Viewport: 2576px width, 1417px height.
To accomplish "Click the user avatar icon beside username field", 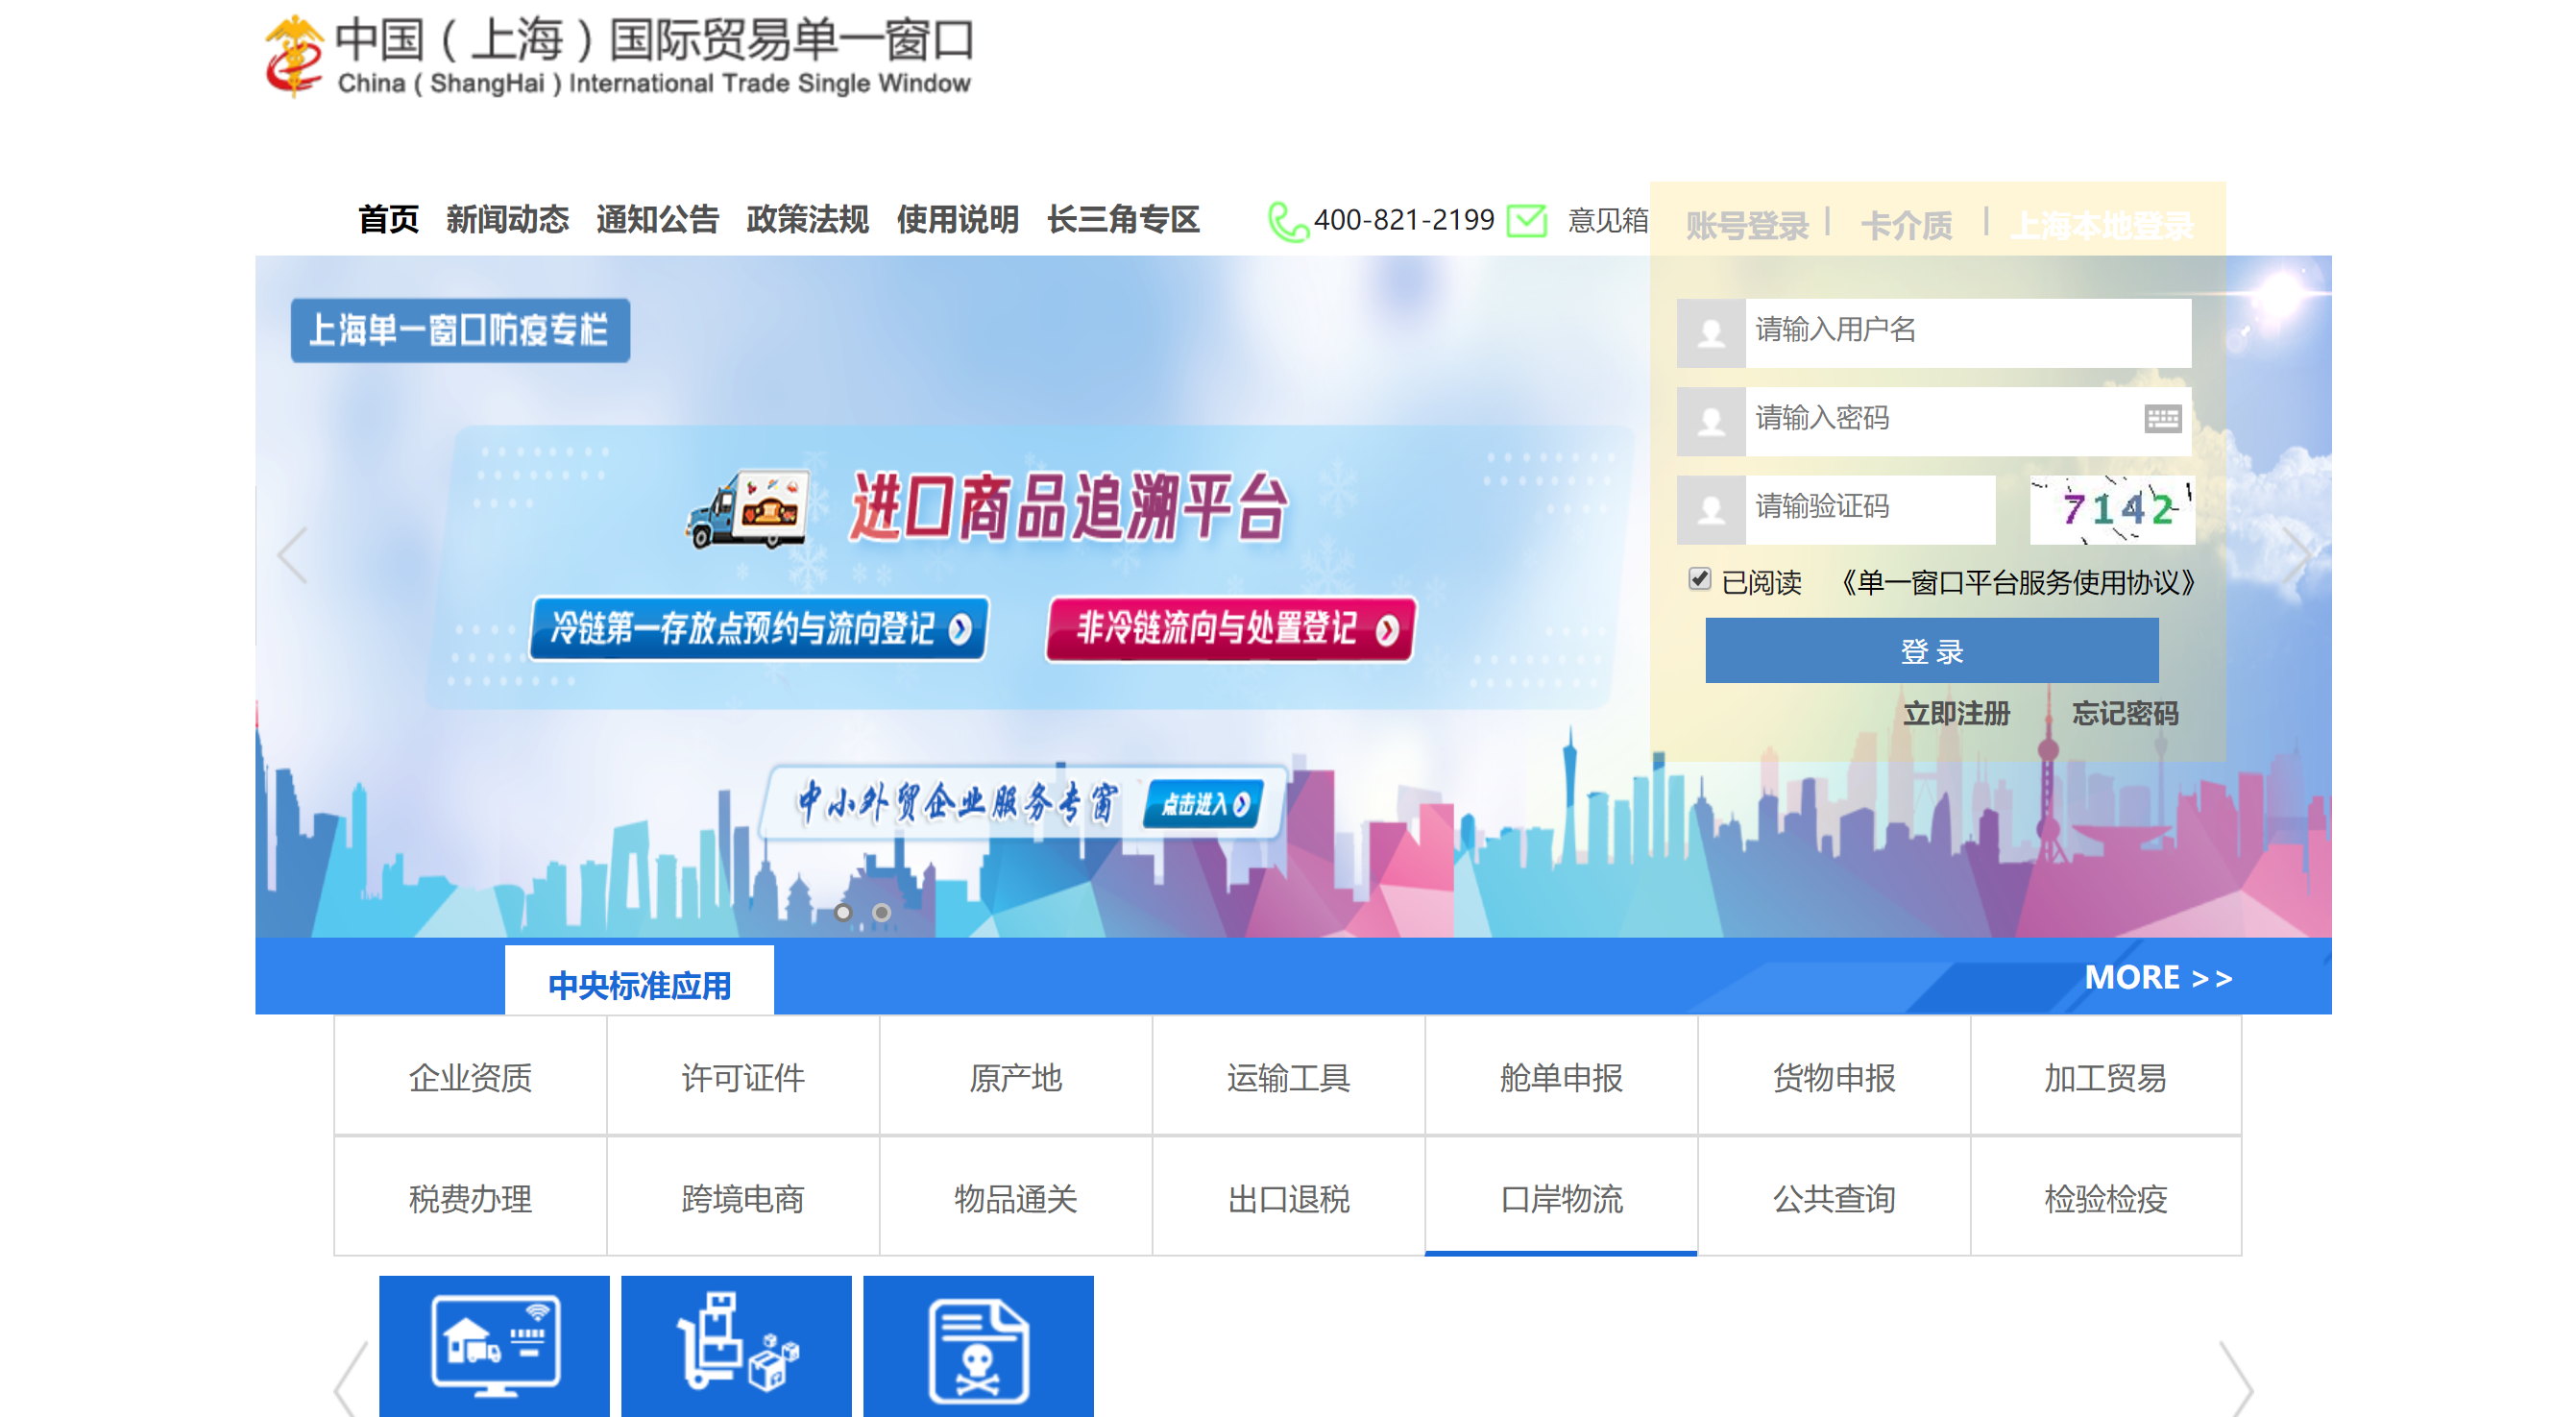I will pos(1710,333).
